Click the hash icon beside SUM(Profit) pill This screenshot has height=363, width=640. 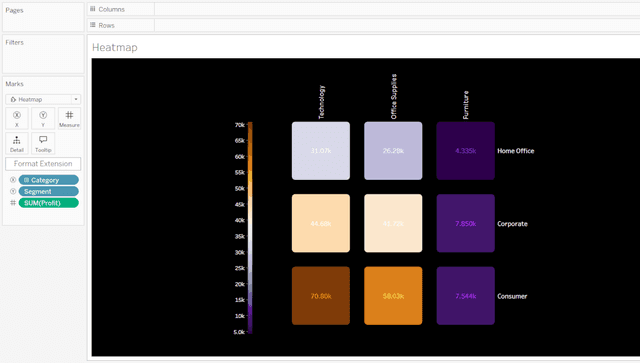13,203
